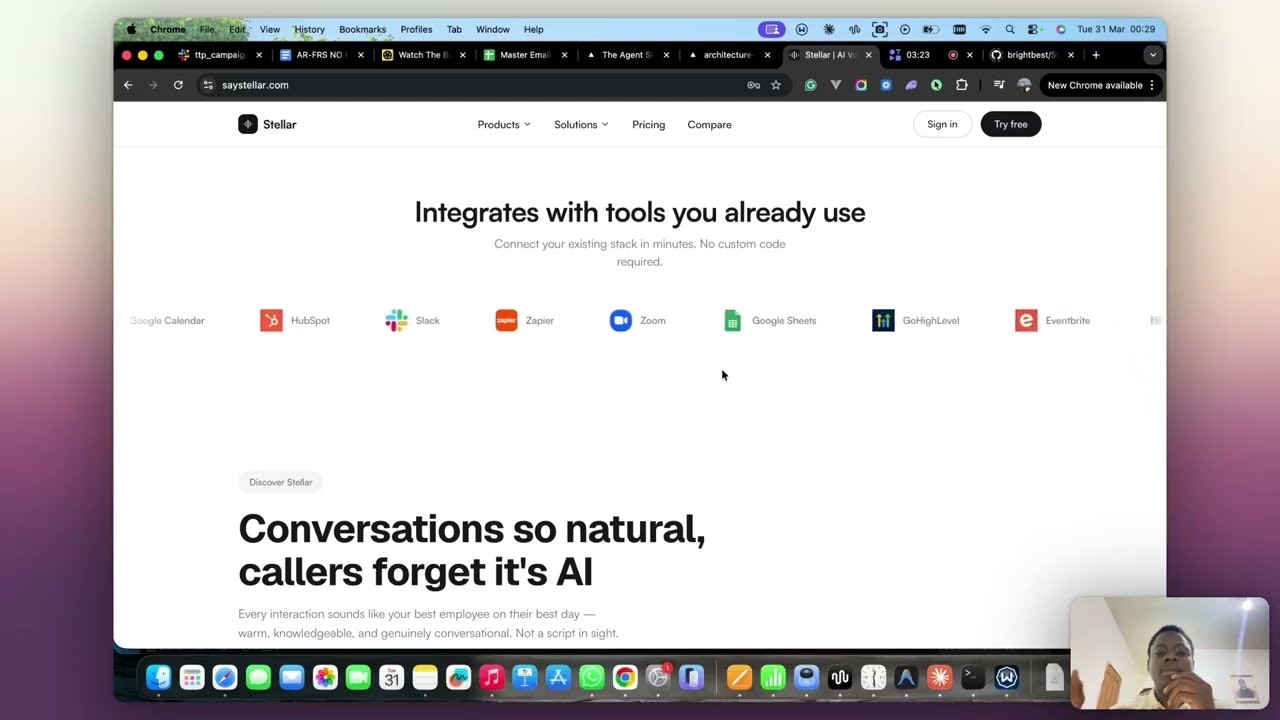
Task: Expand the Solutions dropdown menu
Action: 581,124
